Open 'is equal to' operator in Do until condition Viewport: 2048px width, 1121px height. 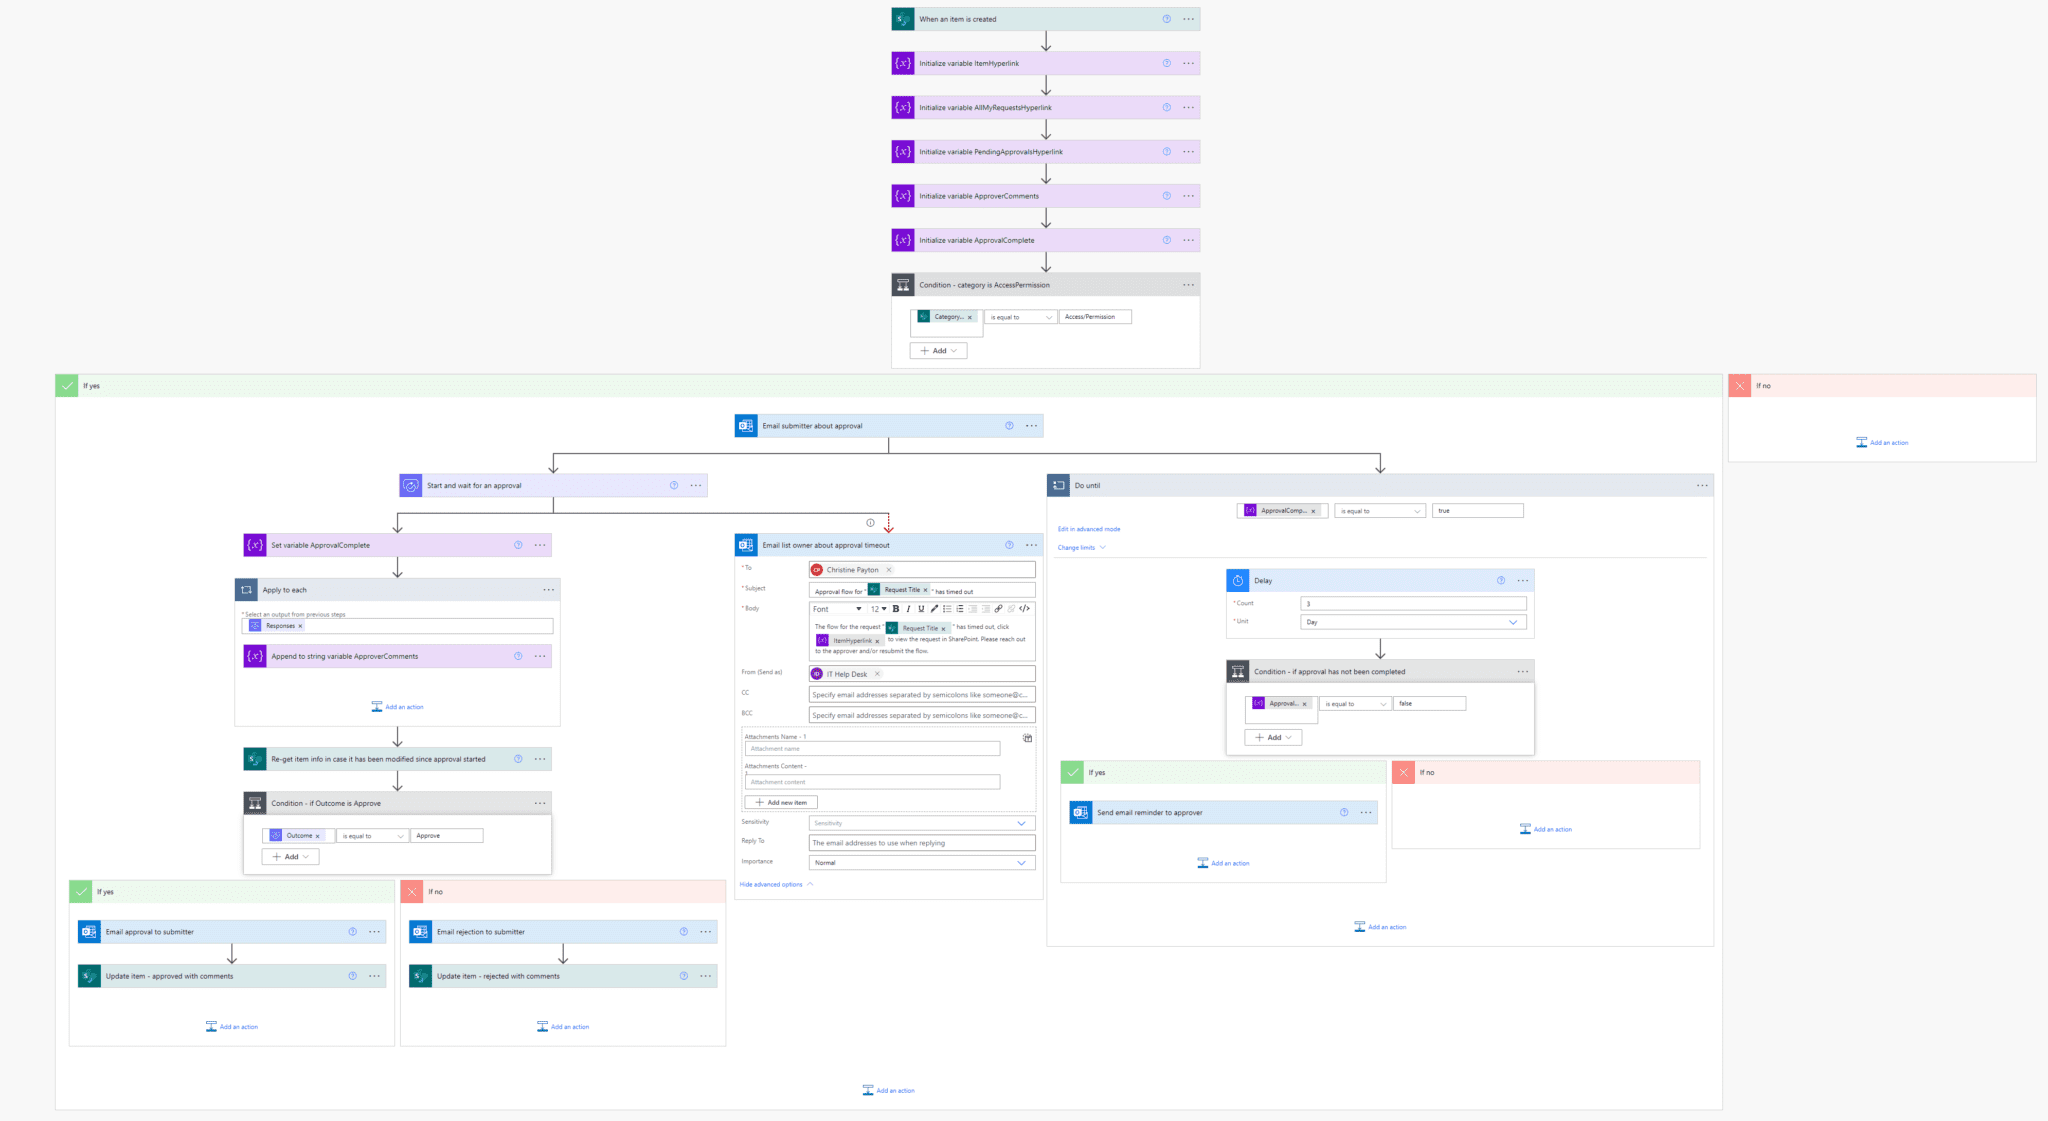[x=1380, y=511]
